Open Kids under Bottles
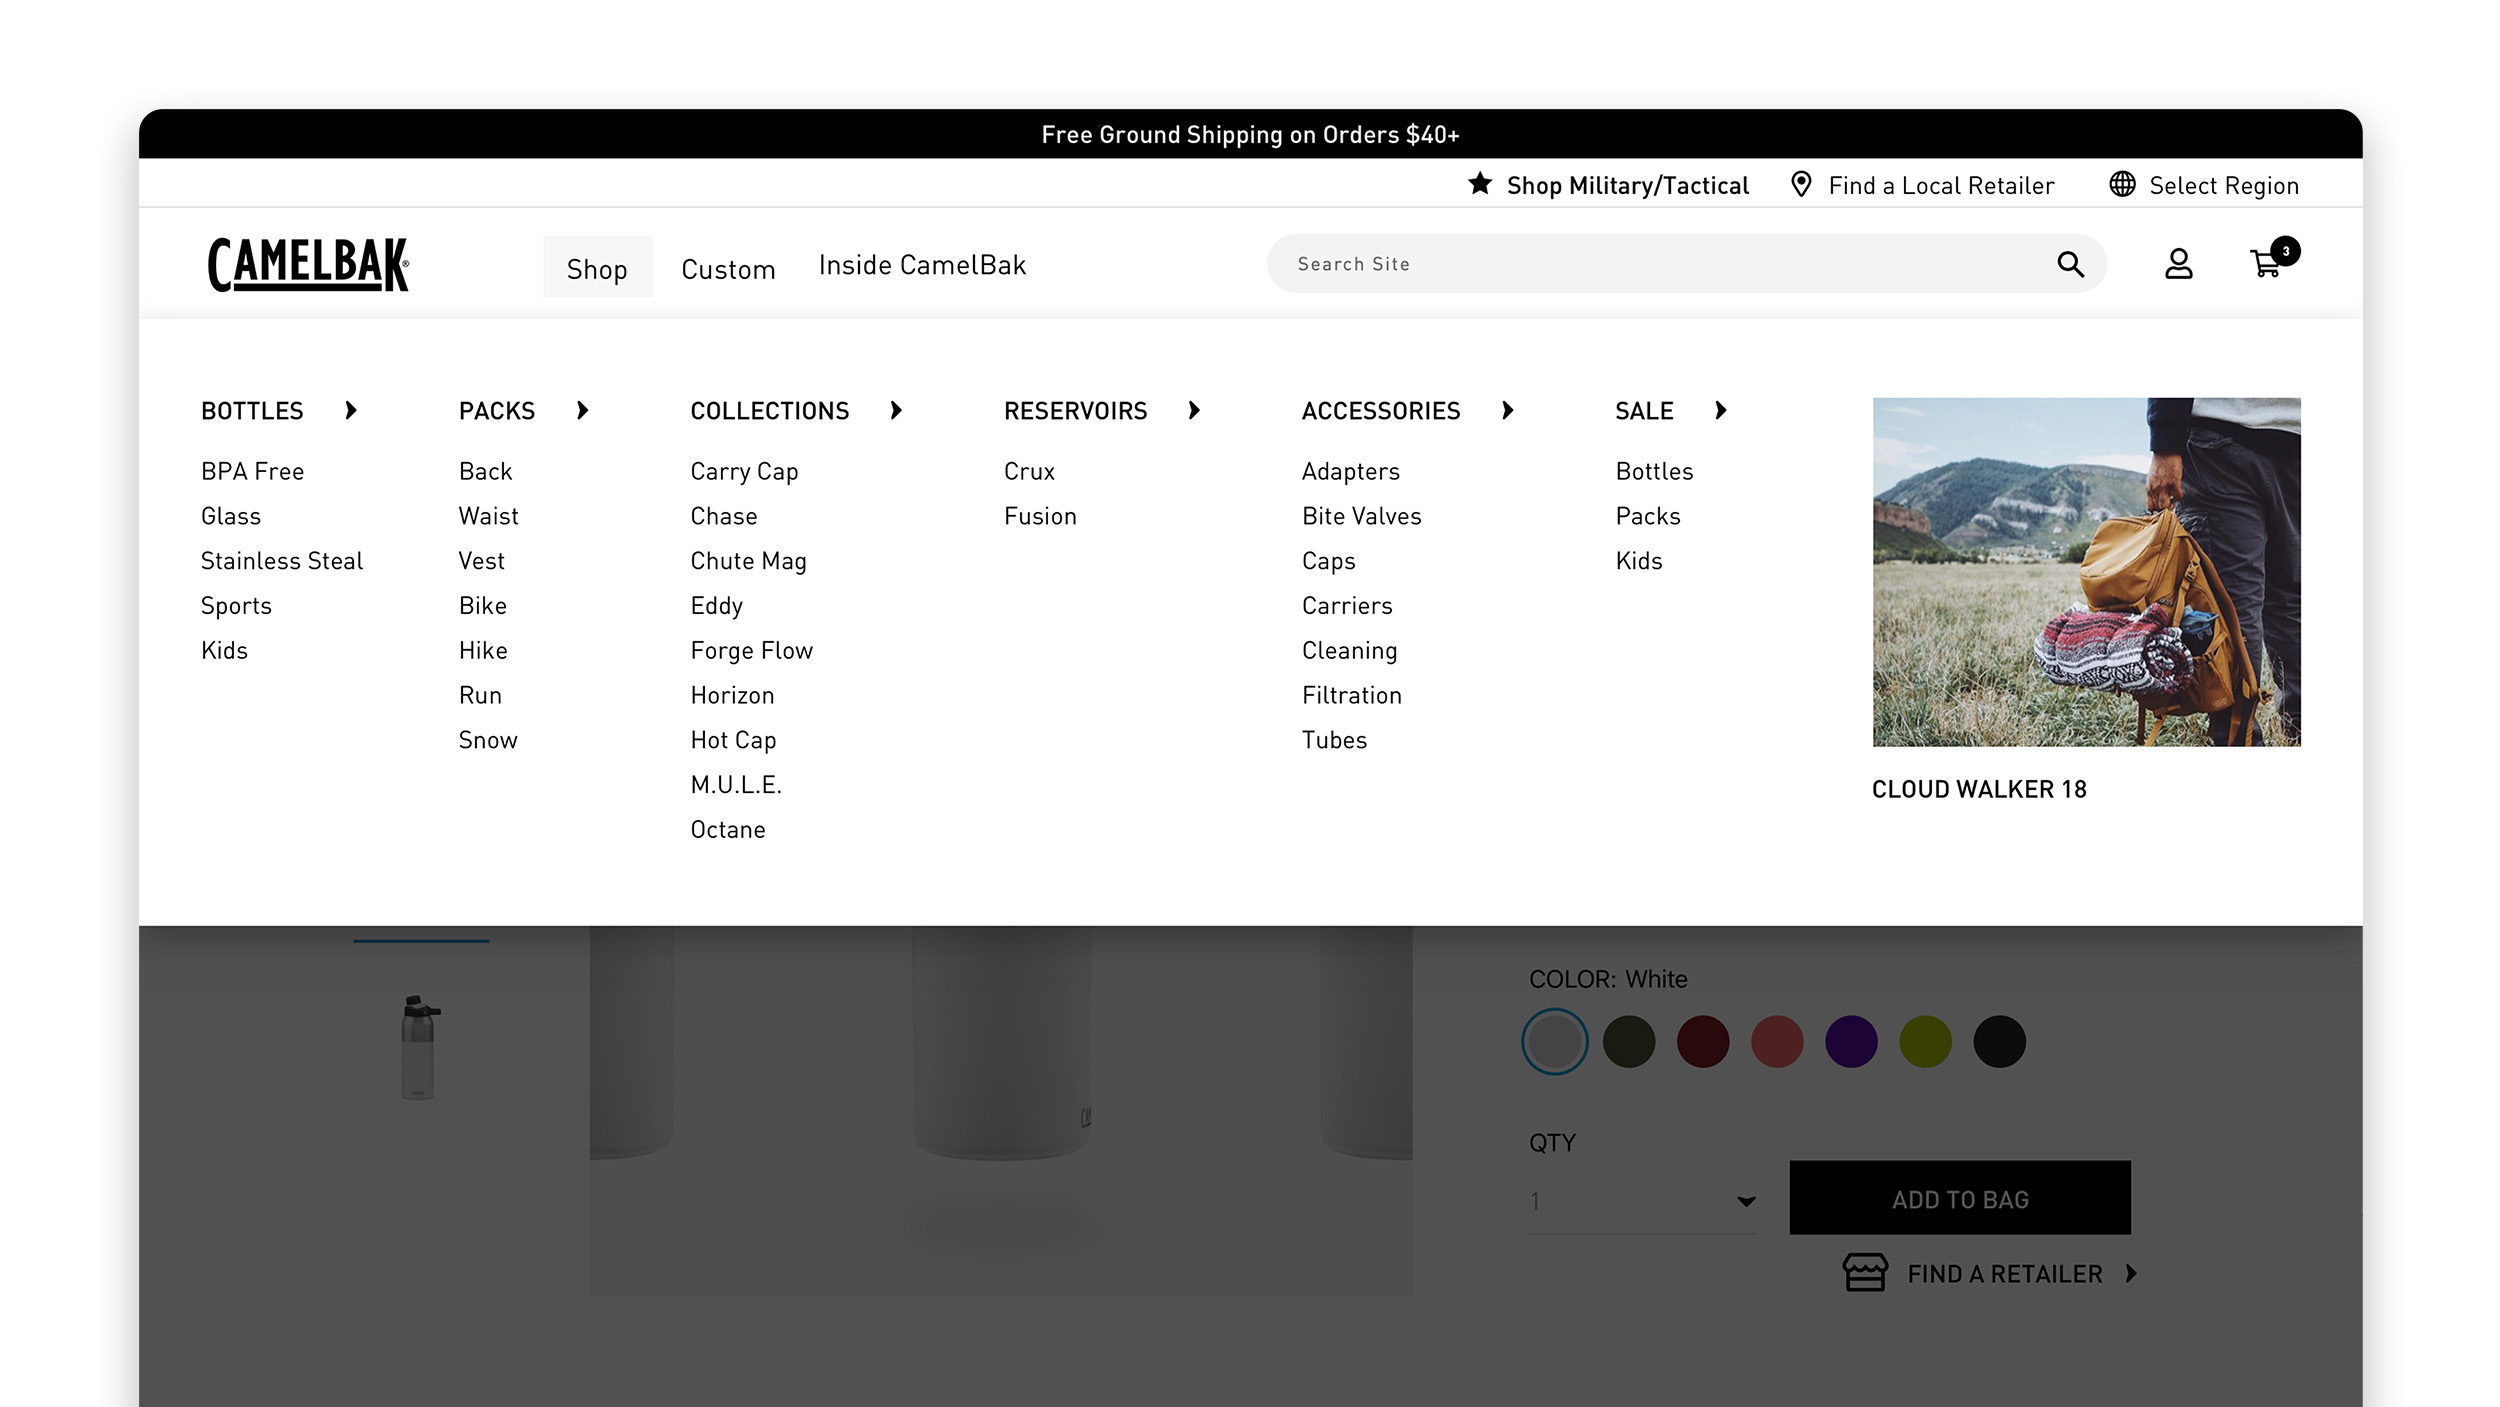 224,651
